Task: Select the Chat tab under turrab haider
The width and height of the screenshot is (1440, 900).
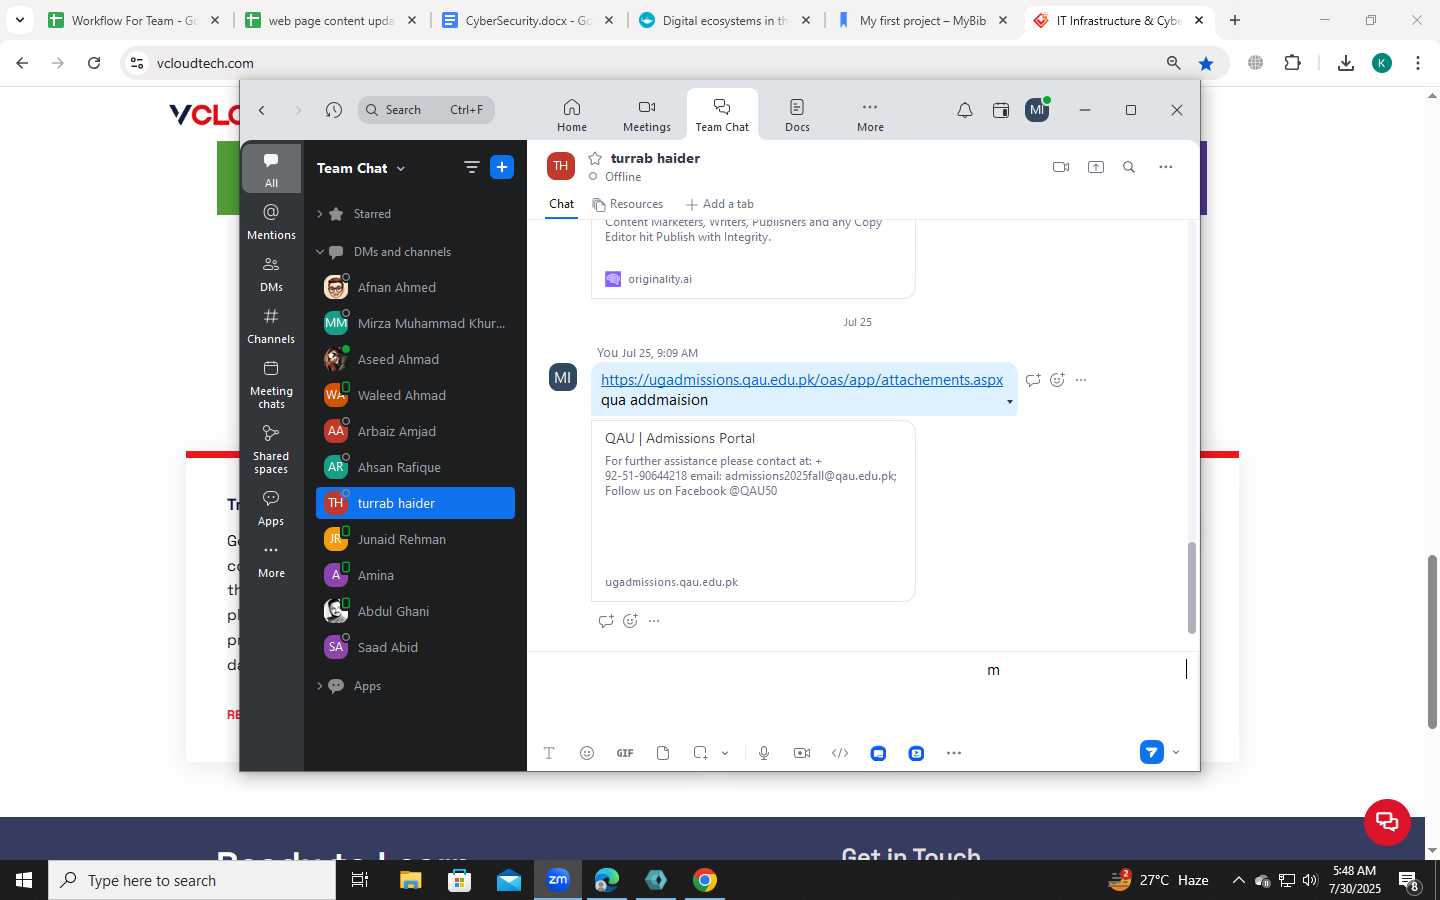Action: click(x=561, y=204)
